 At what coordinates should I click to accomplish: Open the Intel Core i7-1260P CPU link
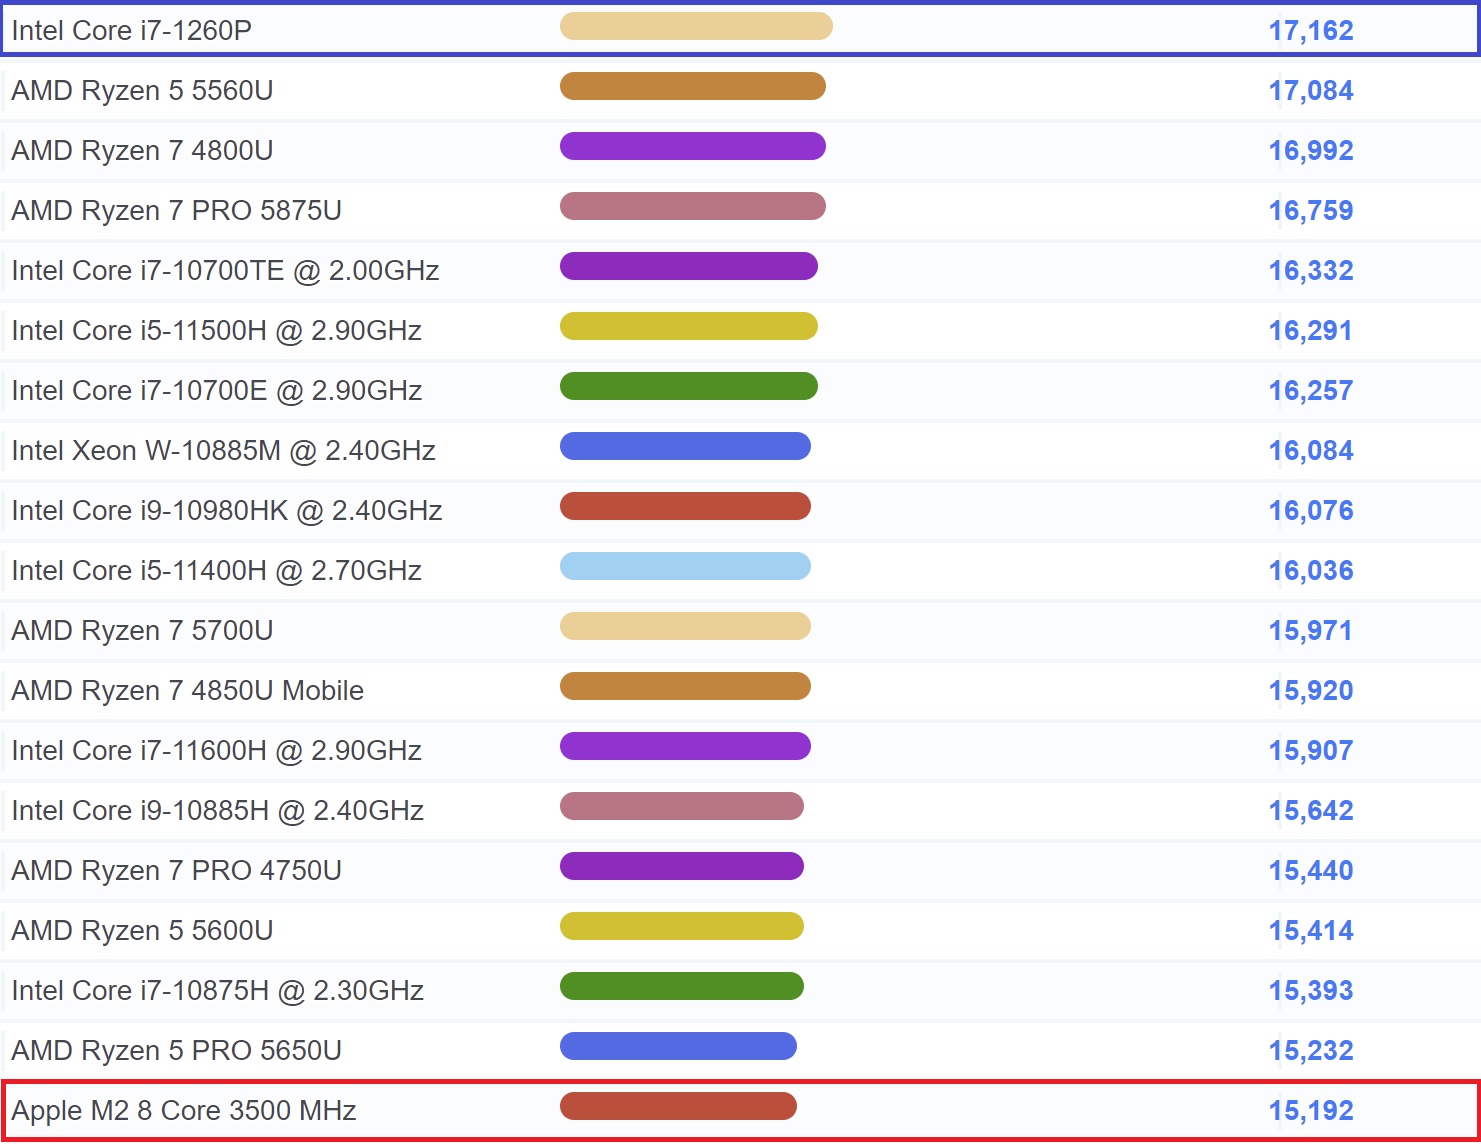tap(131, 30)
